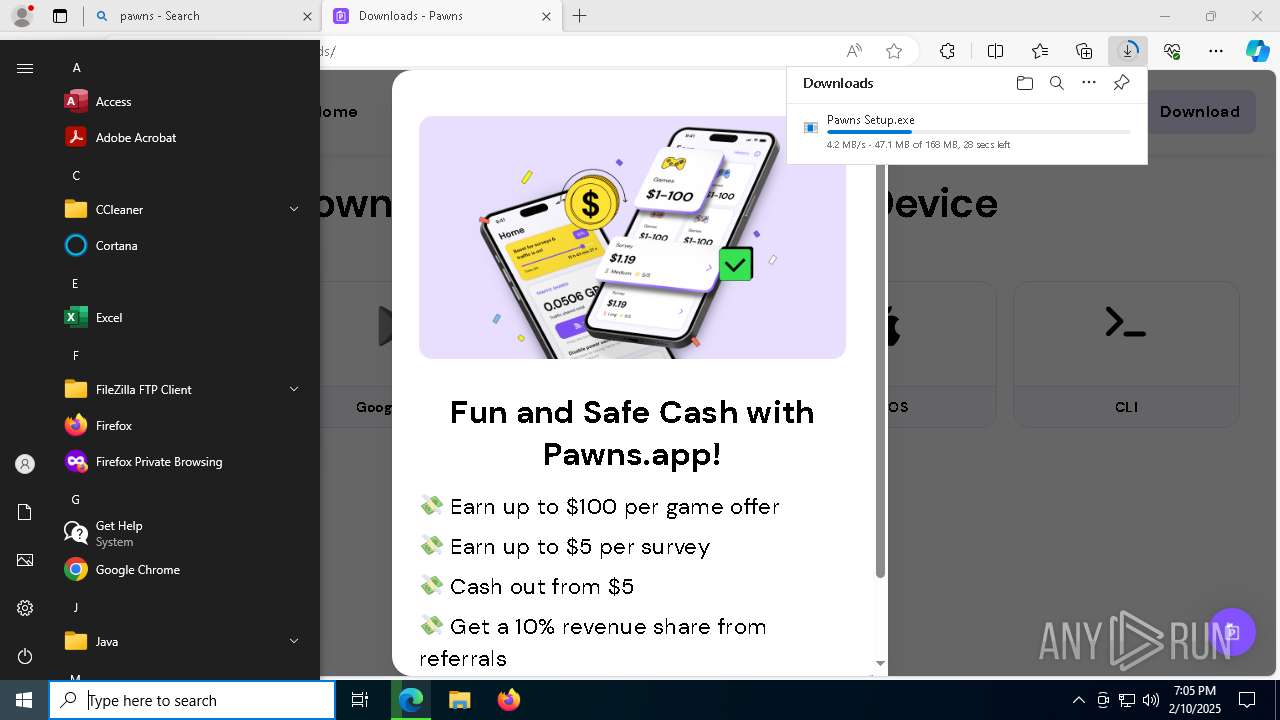The width and height of the screenshot is (1280, 720).
Task: Launch Firefox from the Start app list
Action: [184, 426]
